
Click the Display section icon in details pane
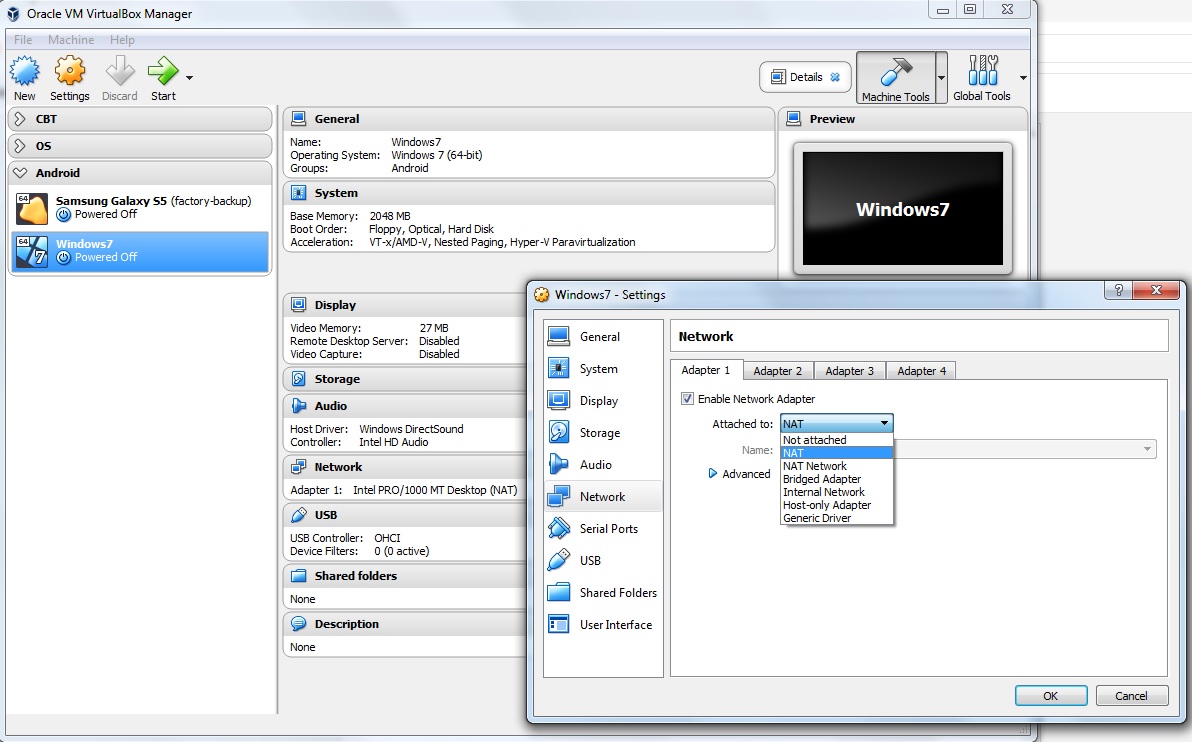click(x=299, y=304)
